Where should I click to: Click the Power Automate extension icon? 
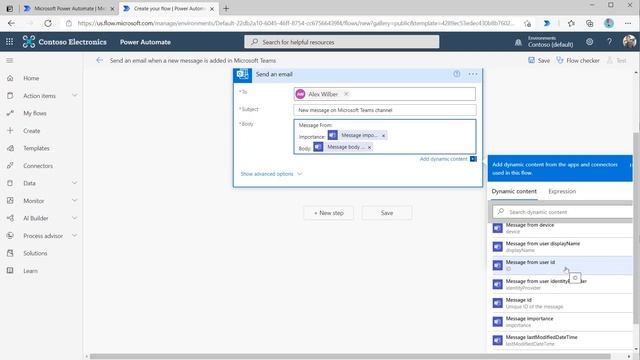[x=547, y=23]
